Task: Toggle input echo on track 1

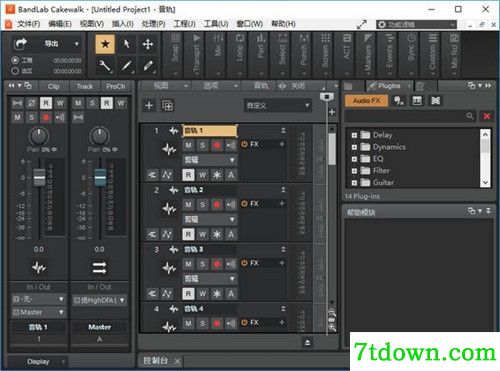Action: pyautogui.click(x=231, y=145)
